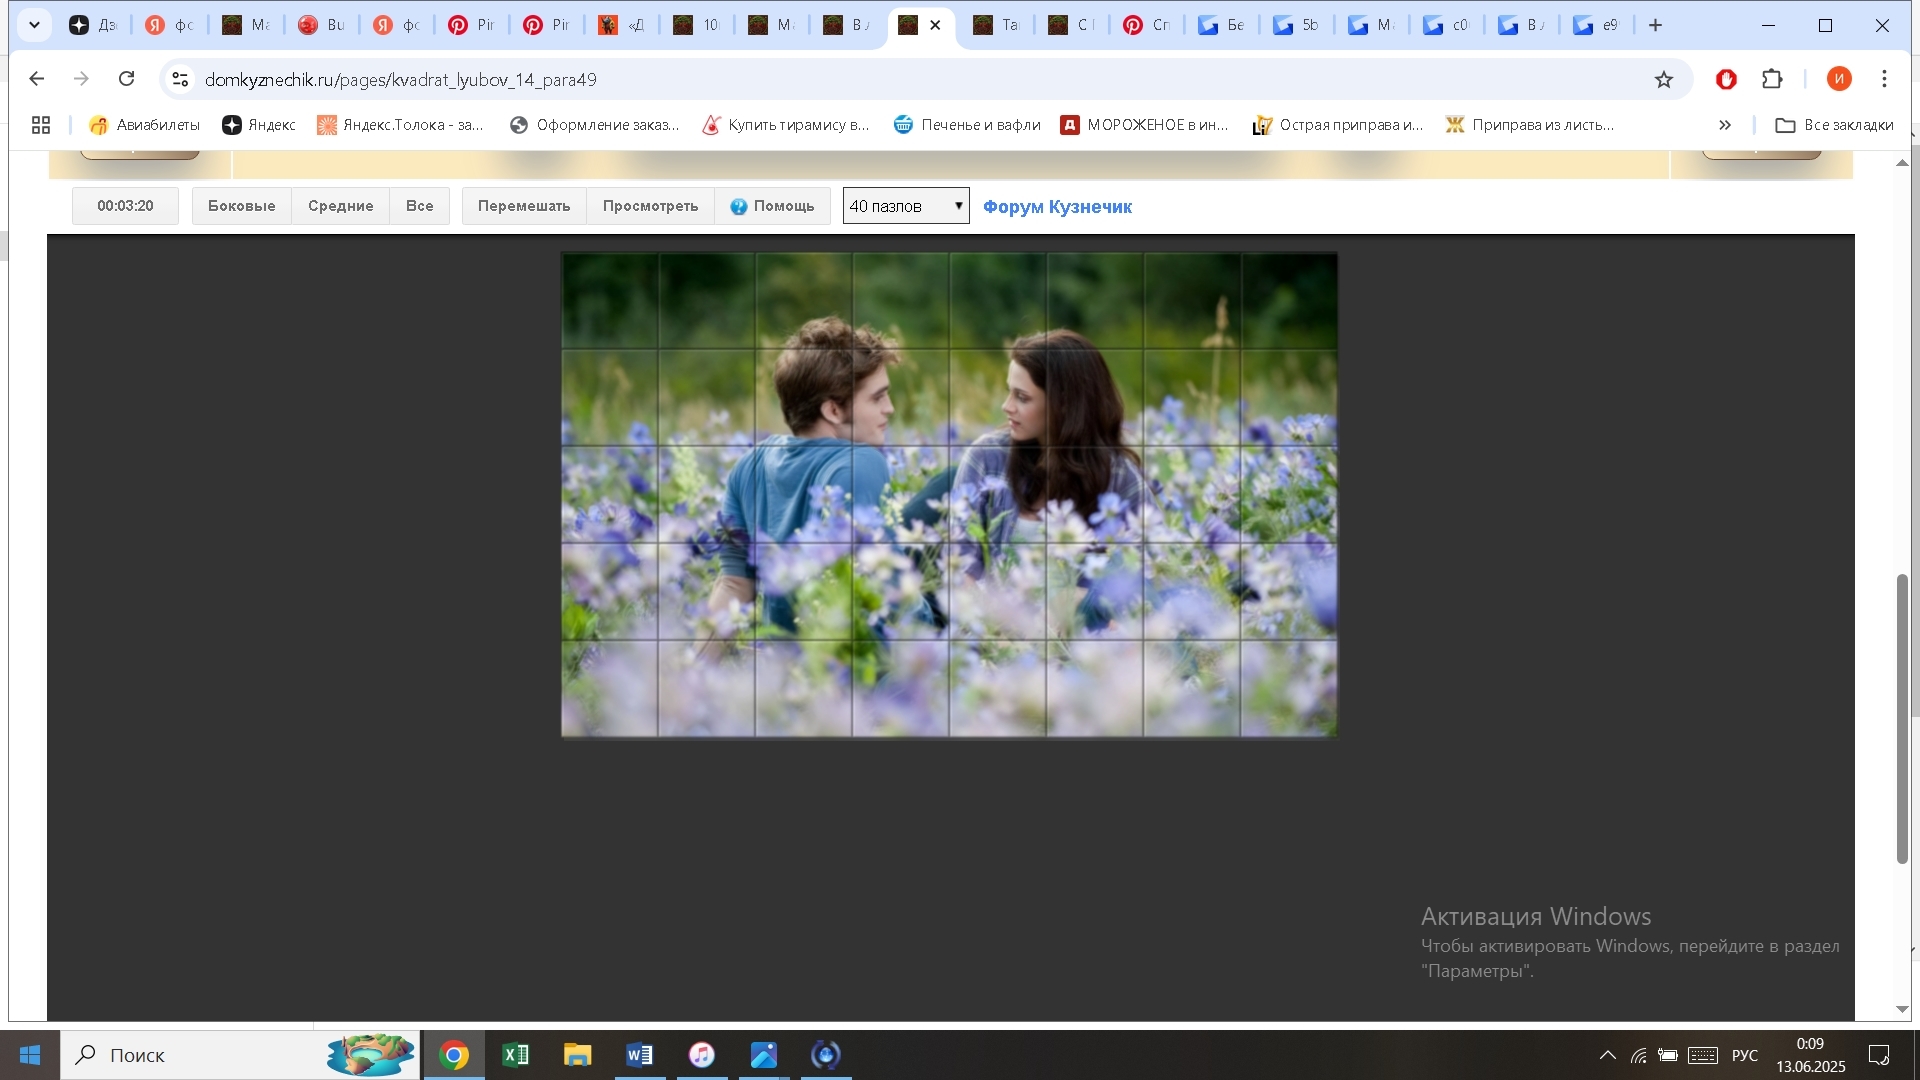Click the page scroll up arrow
Viewport: 1920px width, 1080px height.
click(x=1902, y=163)
